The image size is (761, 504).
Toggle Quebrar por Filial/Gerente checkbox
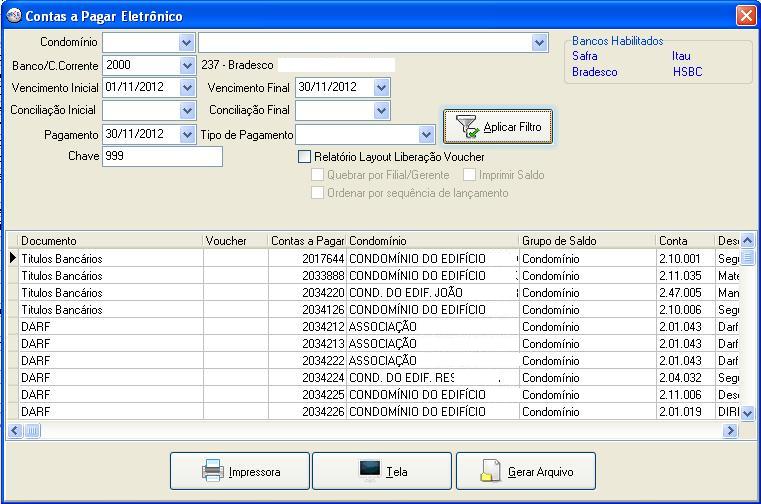318,175
